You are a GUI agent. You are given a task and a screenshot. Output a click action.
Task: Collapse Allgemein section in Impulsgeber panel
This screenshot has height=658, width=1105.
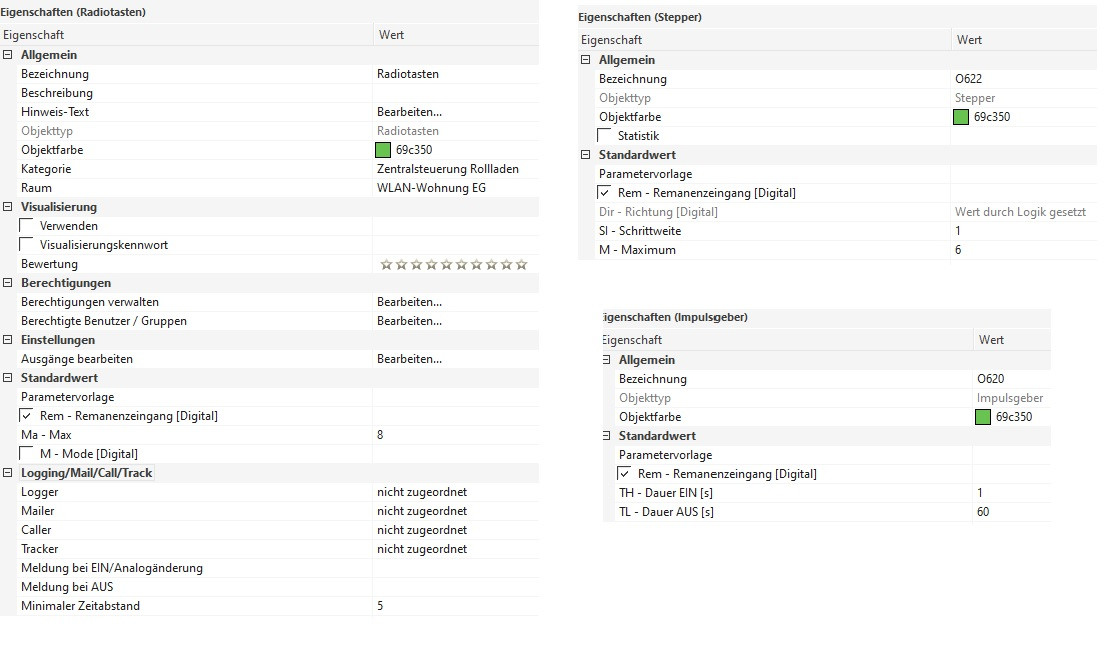pos(606,360)
